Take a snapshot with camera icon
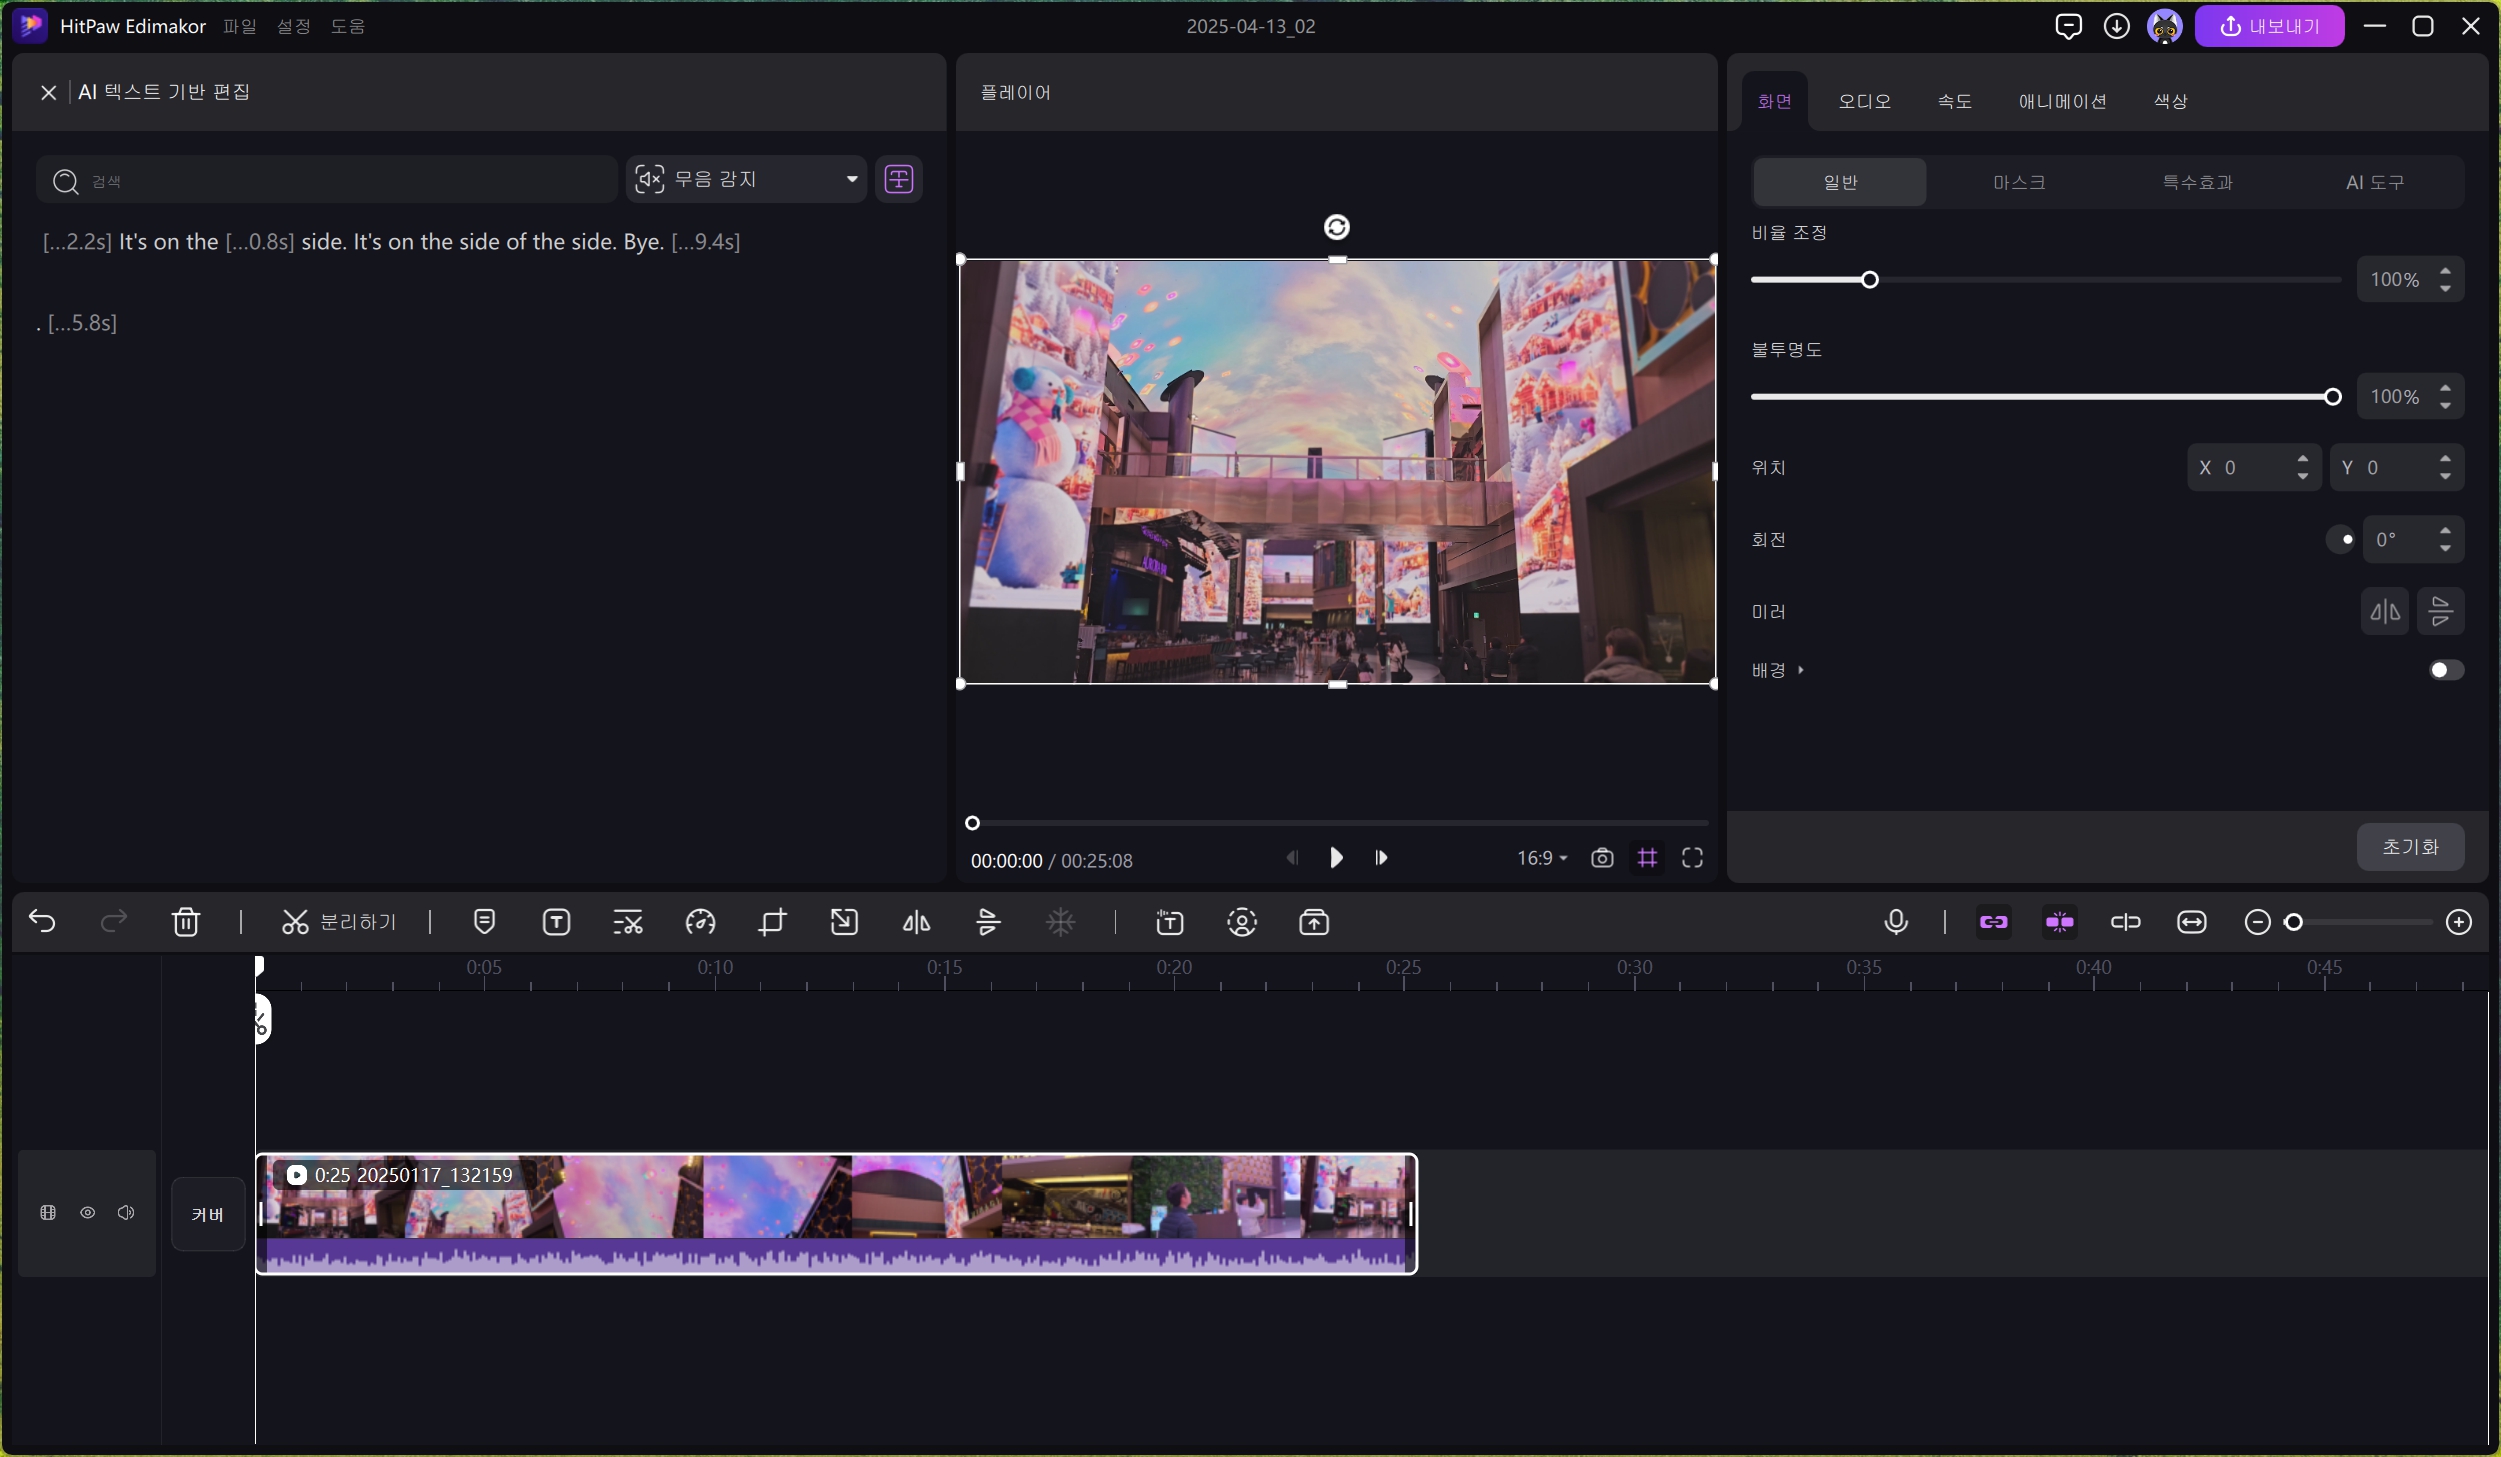Image resolution: width=2501 pixels, height=1457 pixels. [x=1602, y=858]
